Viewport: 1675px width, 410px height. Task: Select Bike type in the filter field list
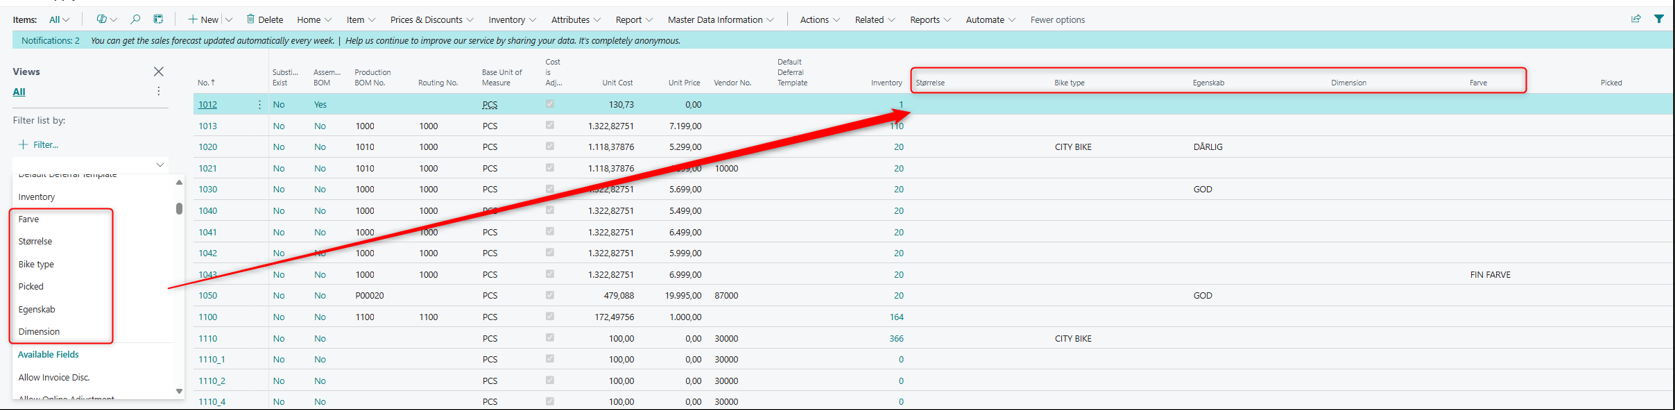(36, 264)
